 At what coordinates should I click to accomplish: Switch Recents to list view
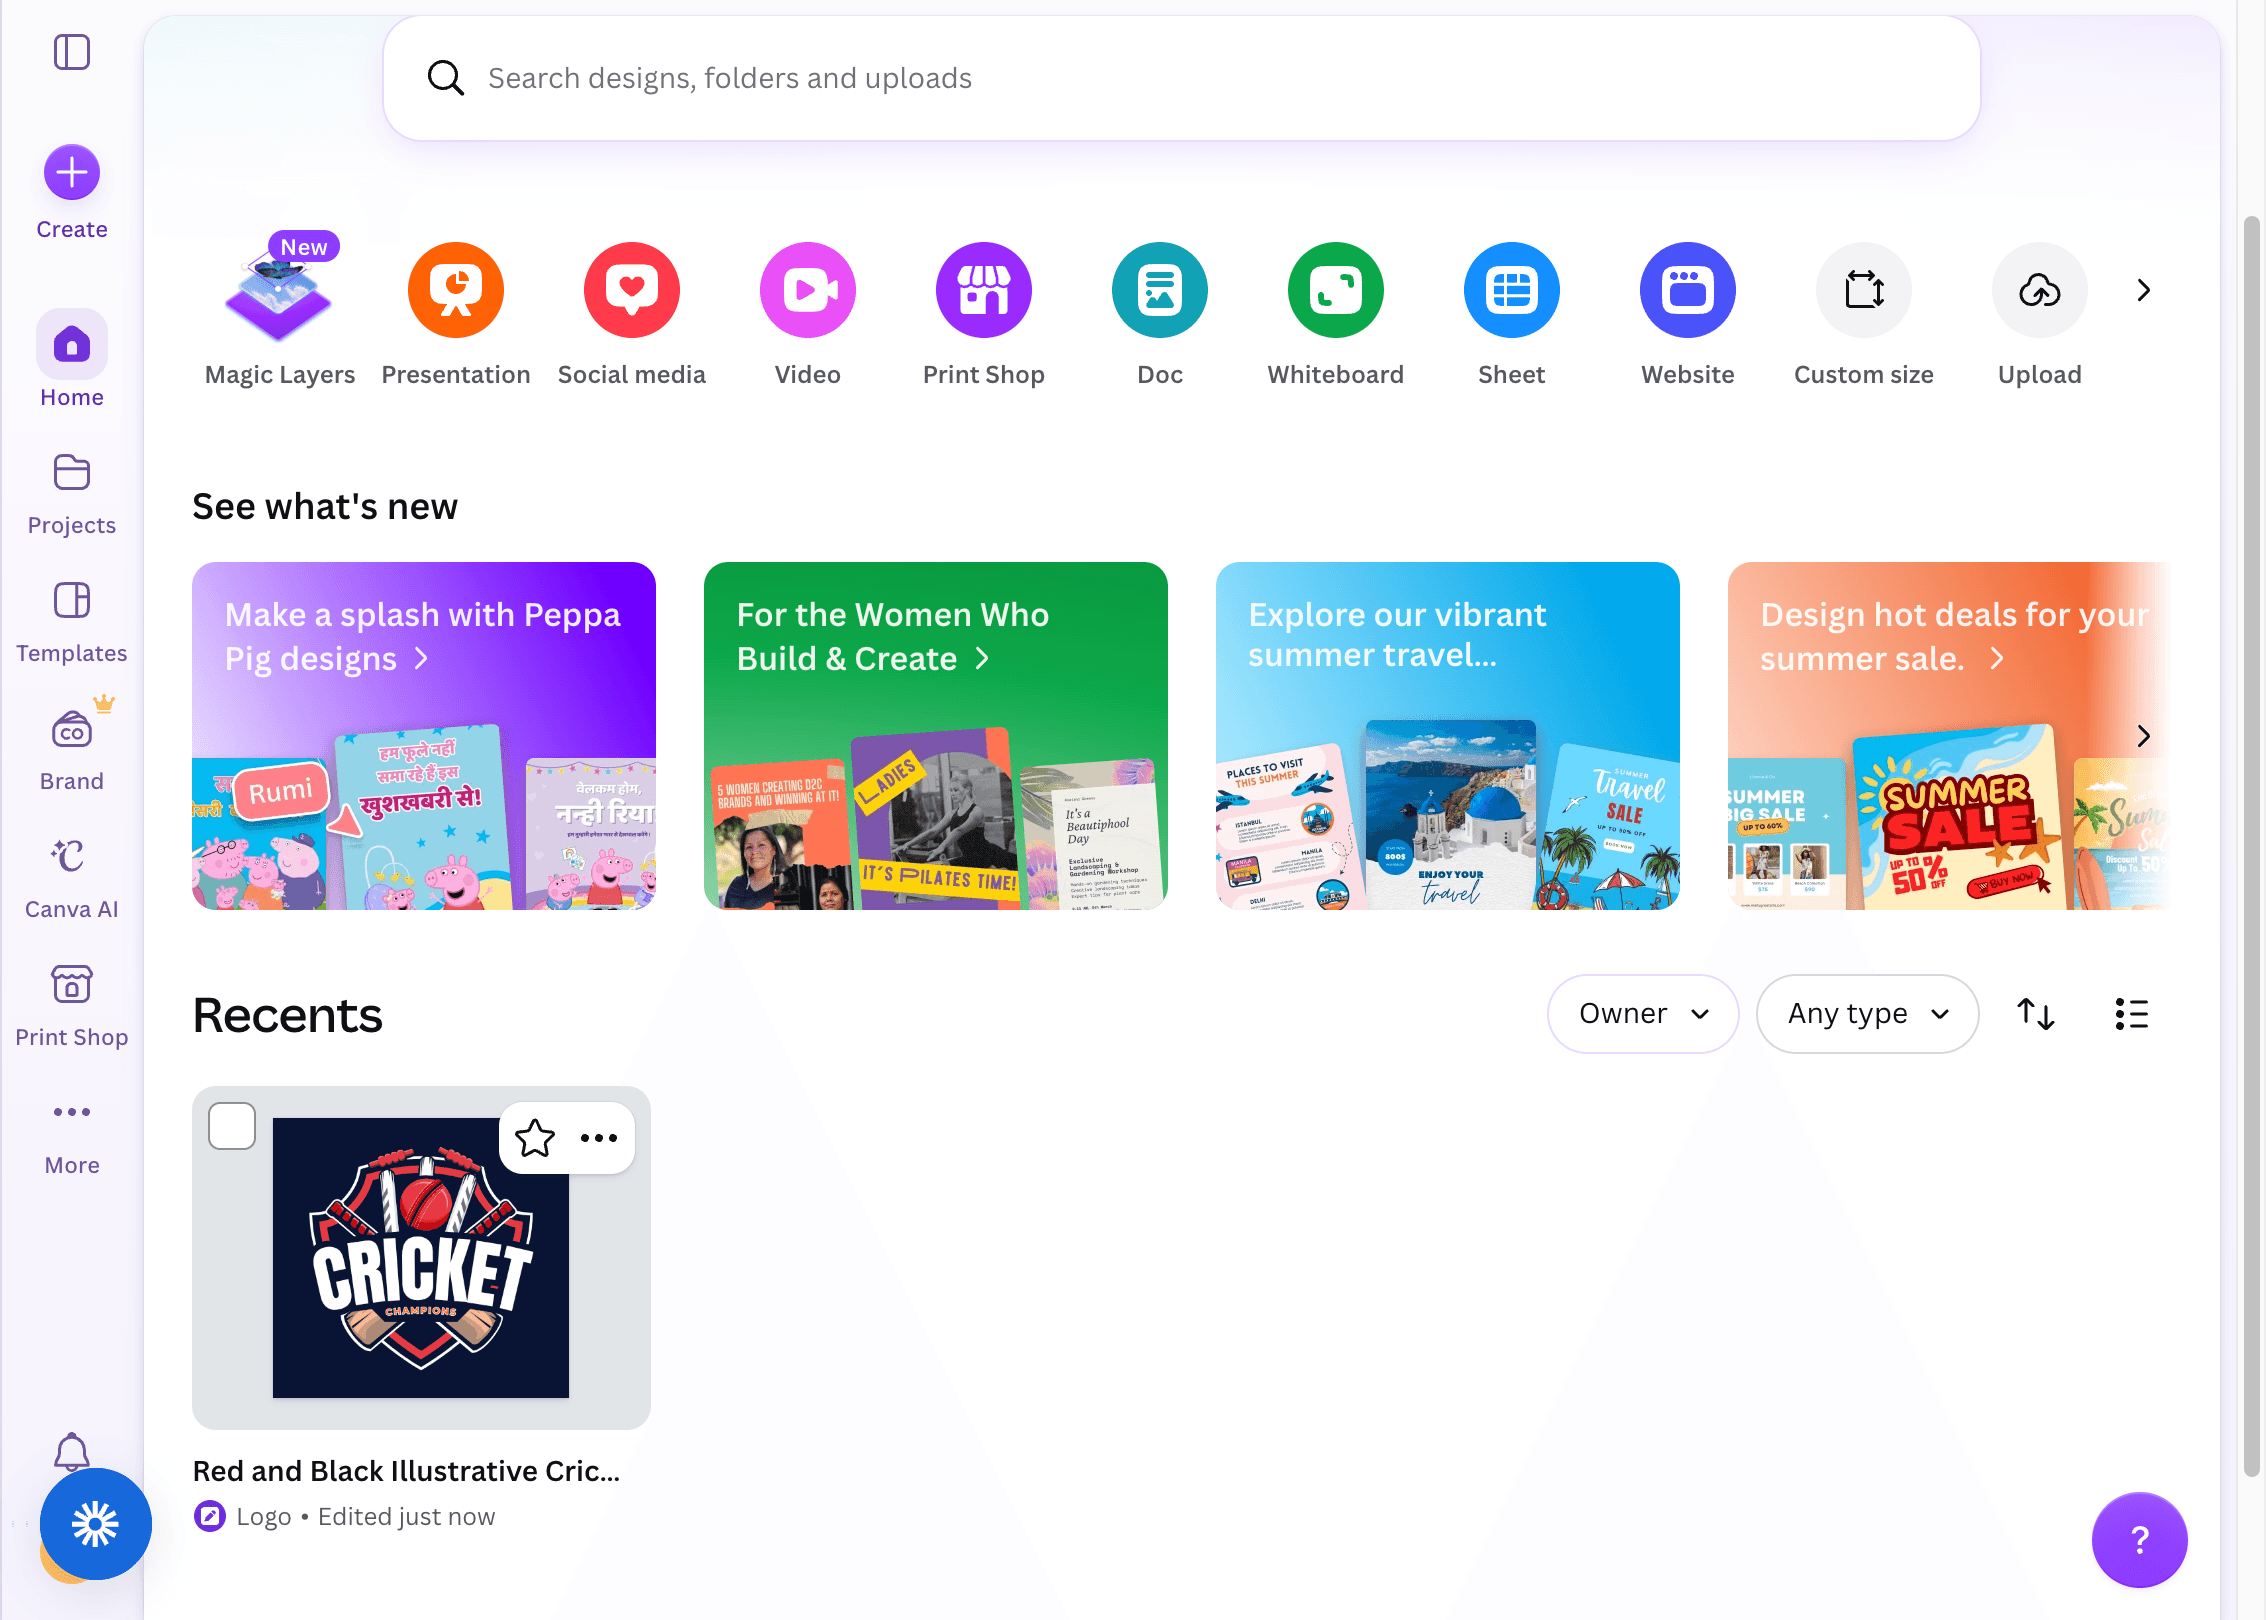2131,1014
